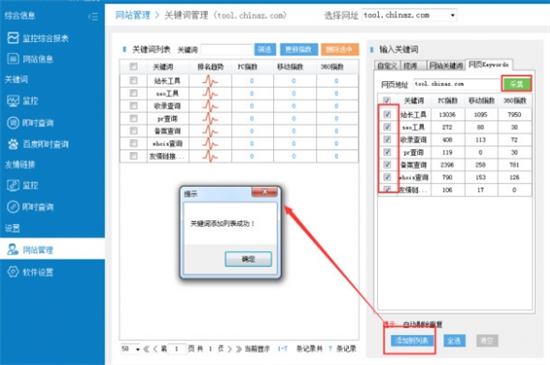Click the green 采集 button
This screenshot has width=550, height=365.
pyautogui.click(x=517, y=84)
